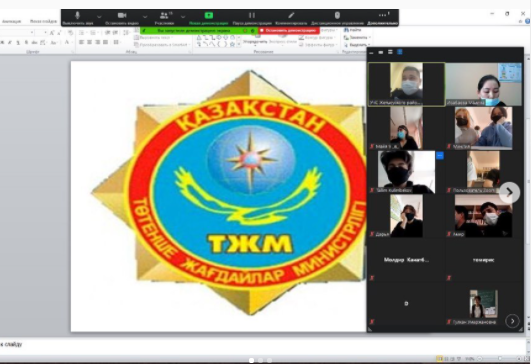Viewport: 531px width, 364px height.
Task: Align text left in paragraph group
Action: point(82,42)
